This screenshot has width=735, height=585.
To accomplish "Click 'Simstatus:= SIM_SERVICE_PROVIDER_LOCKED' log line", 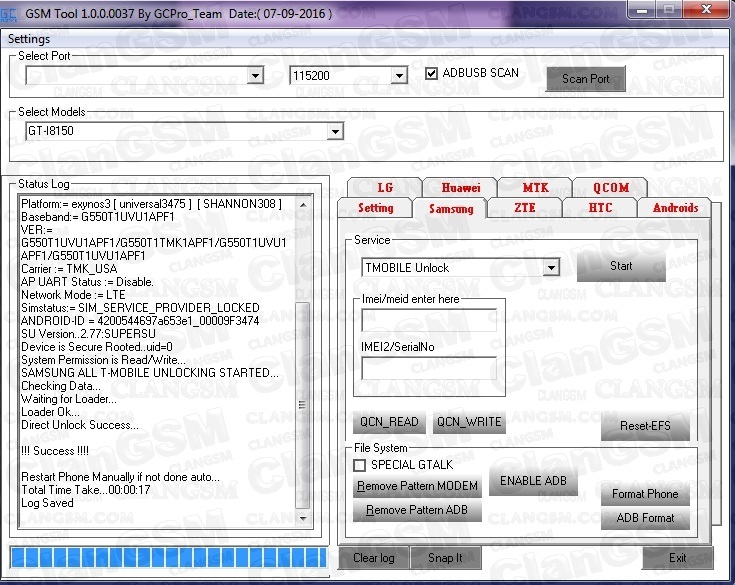I will [x=140, y=308].
